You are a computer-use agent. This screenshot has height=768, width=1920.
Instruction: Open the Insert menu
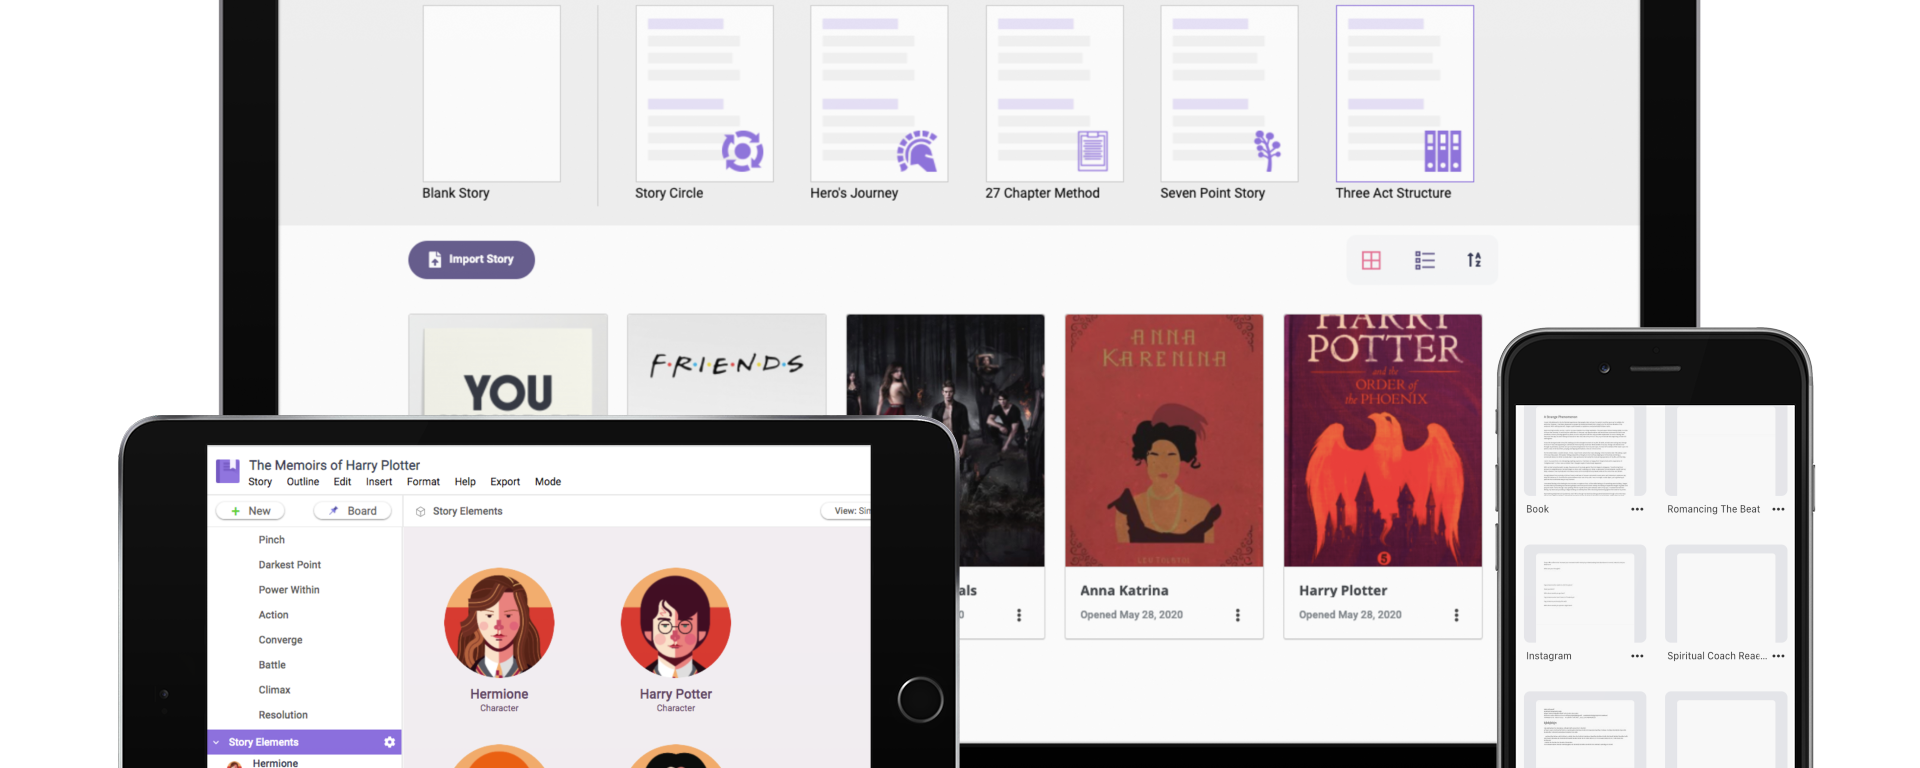coord(379,482)
